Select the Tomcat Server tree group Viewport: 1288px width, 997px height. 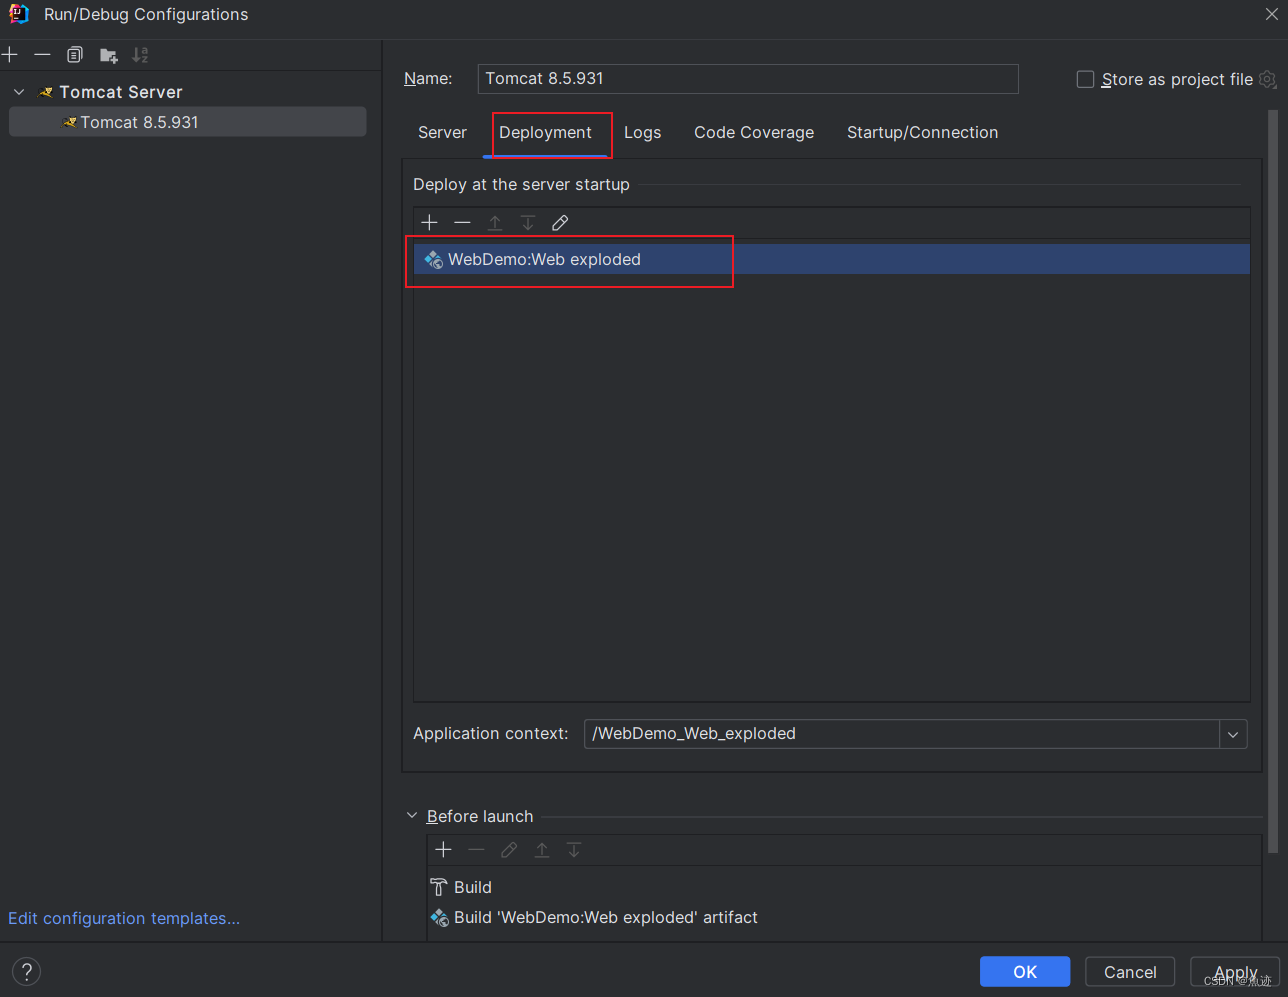[121, 92]
